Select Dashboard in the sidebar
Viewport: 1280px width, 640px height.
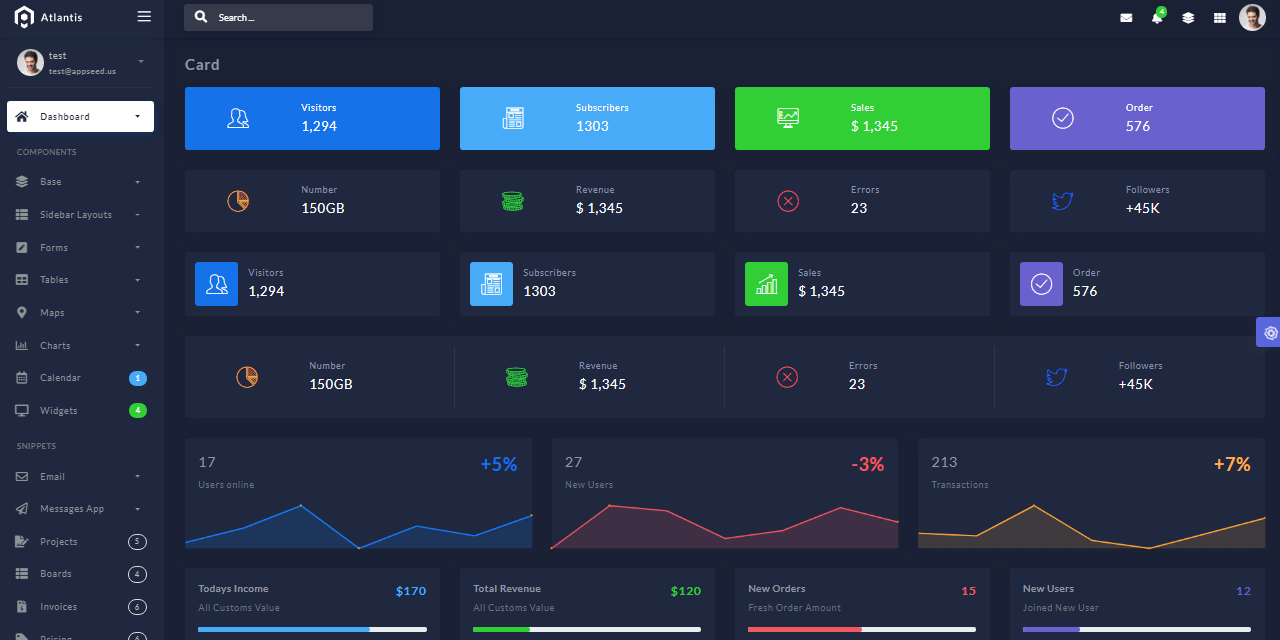(x=80, y=116)
